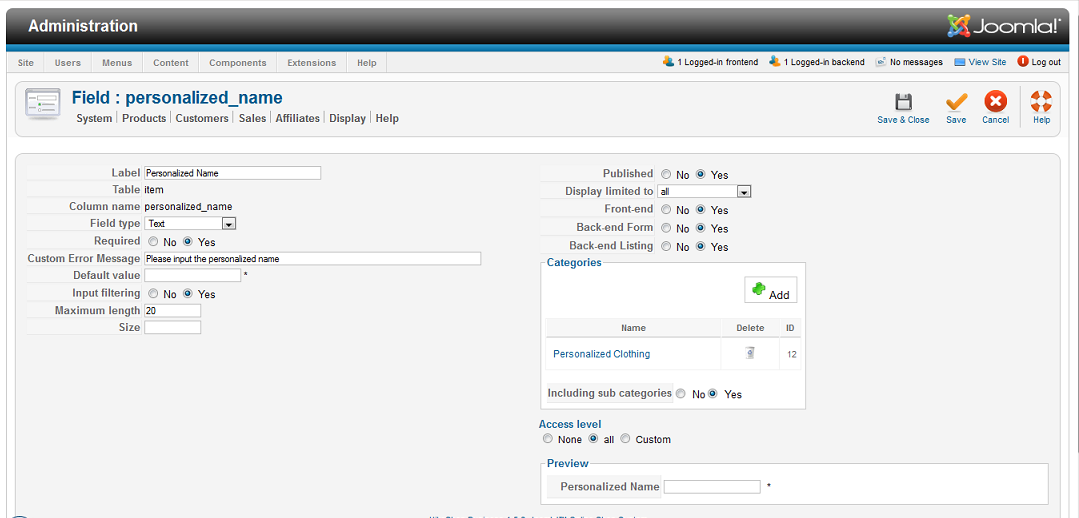Open the Components menu
Image resolution: width=1079 pixels, height=518 pixels.
click(x=237, y=63)
